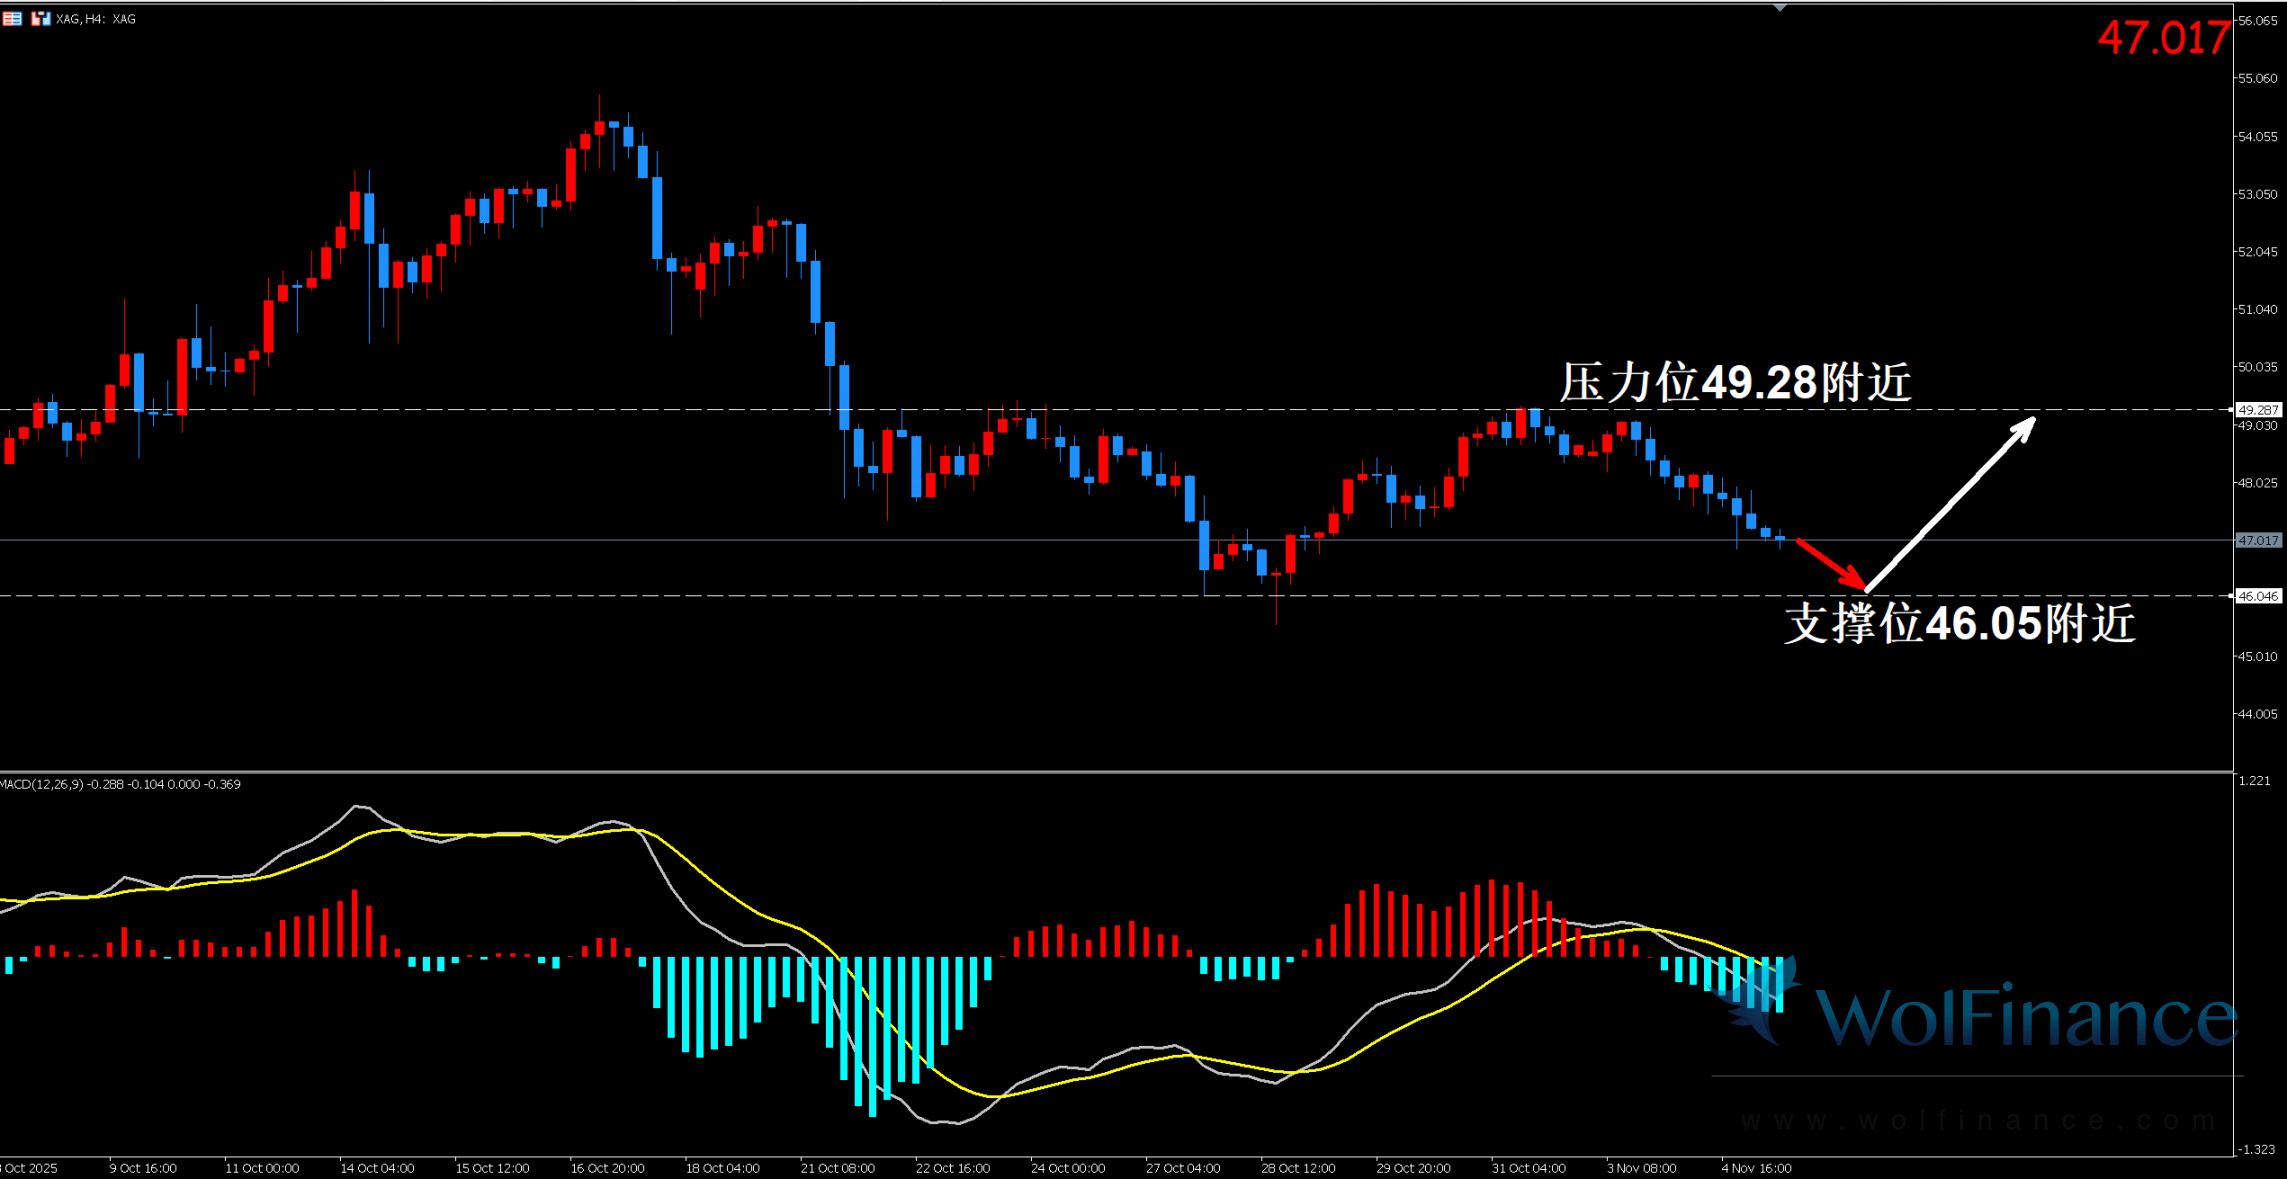Select the white upward arrow object

click(x=1950, y=503)
